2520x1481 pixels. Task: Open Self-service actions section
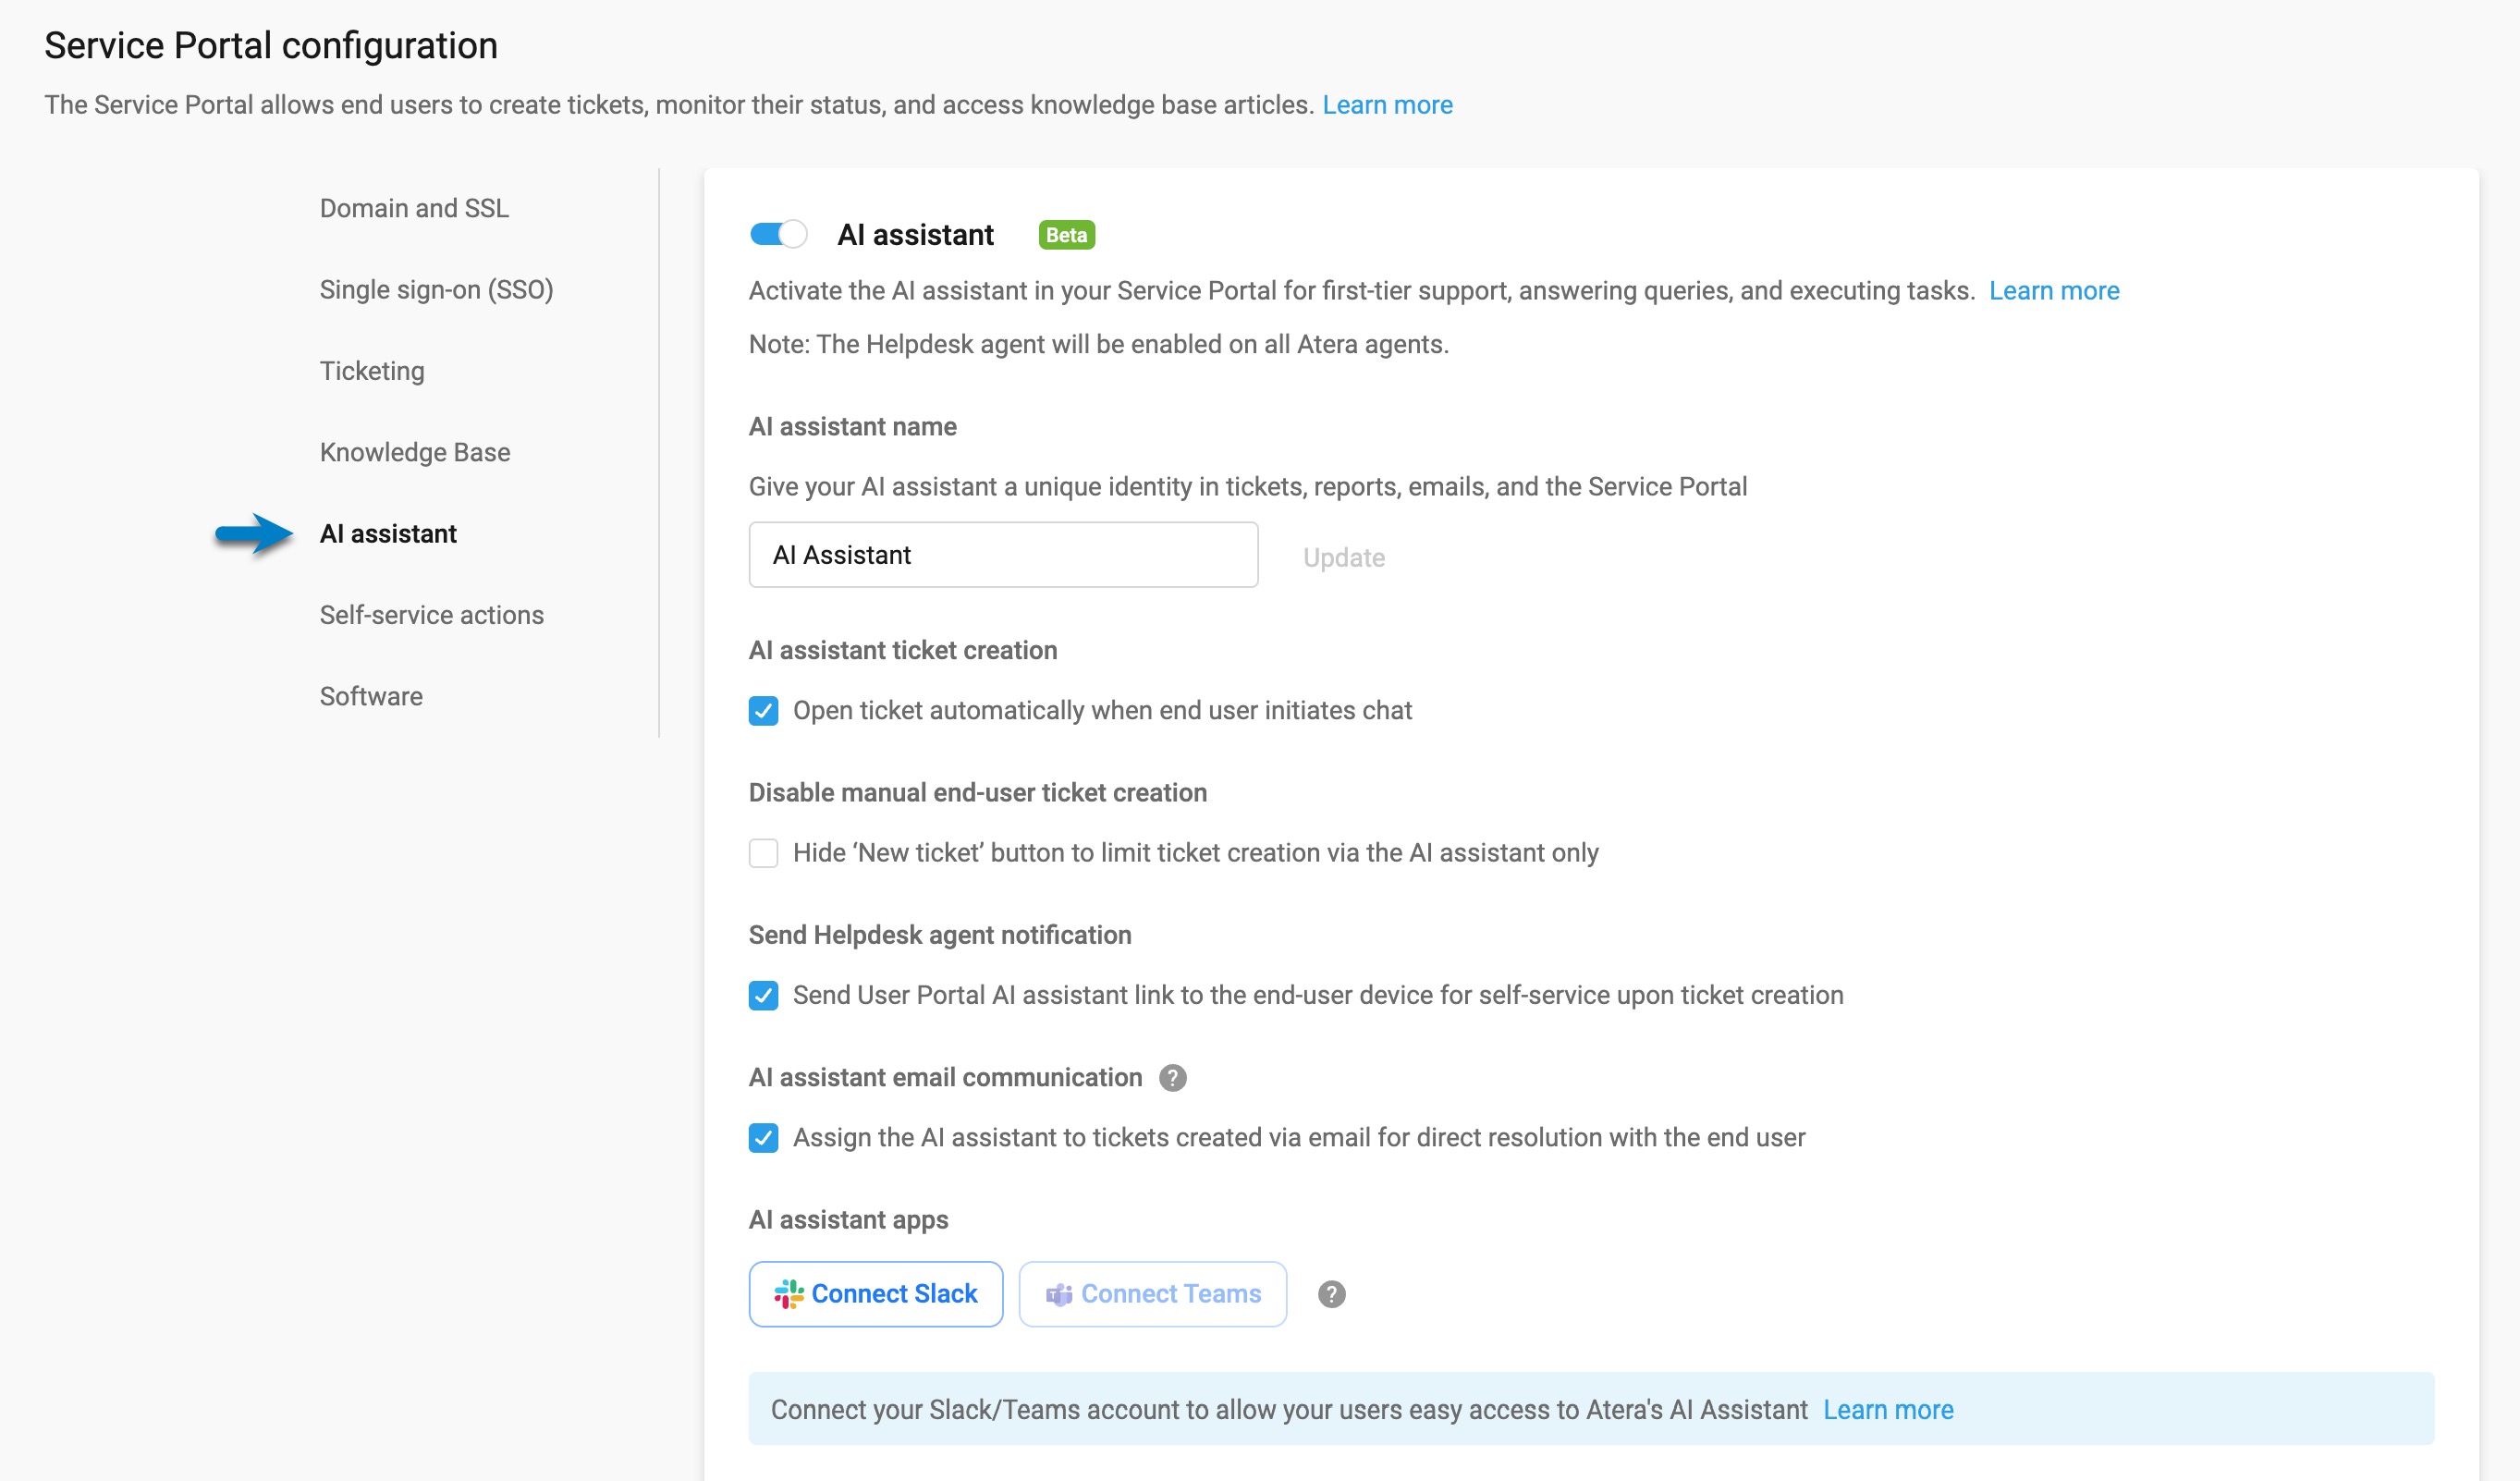432,615
